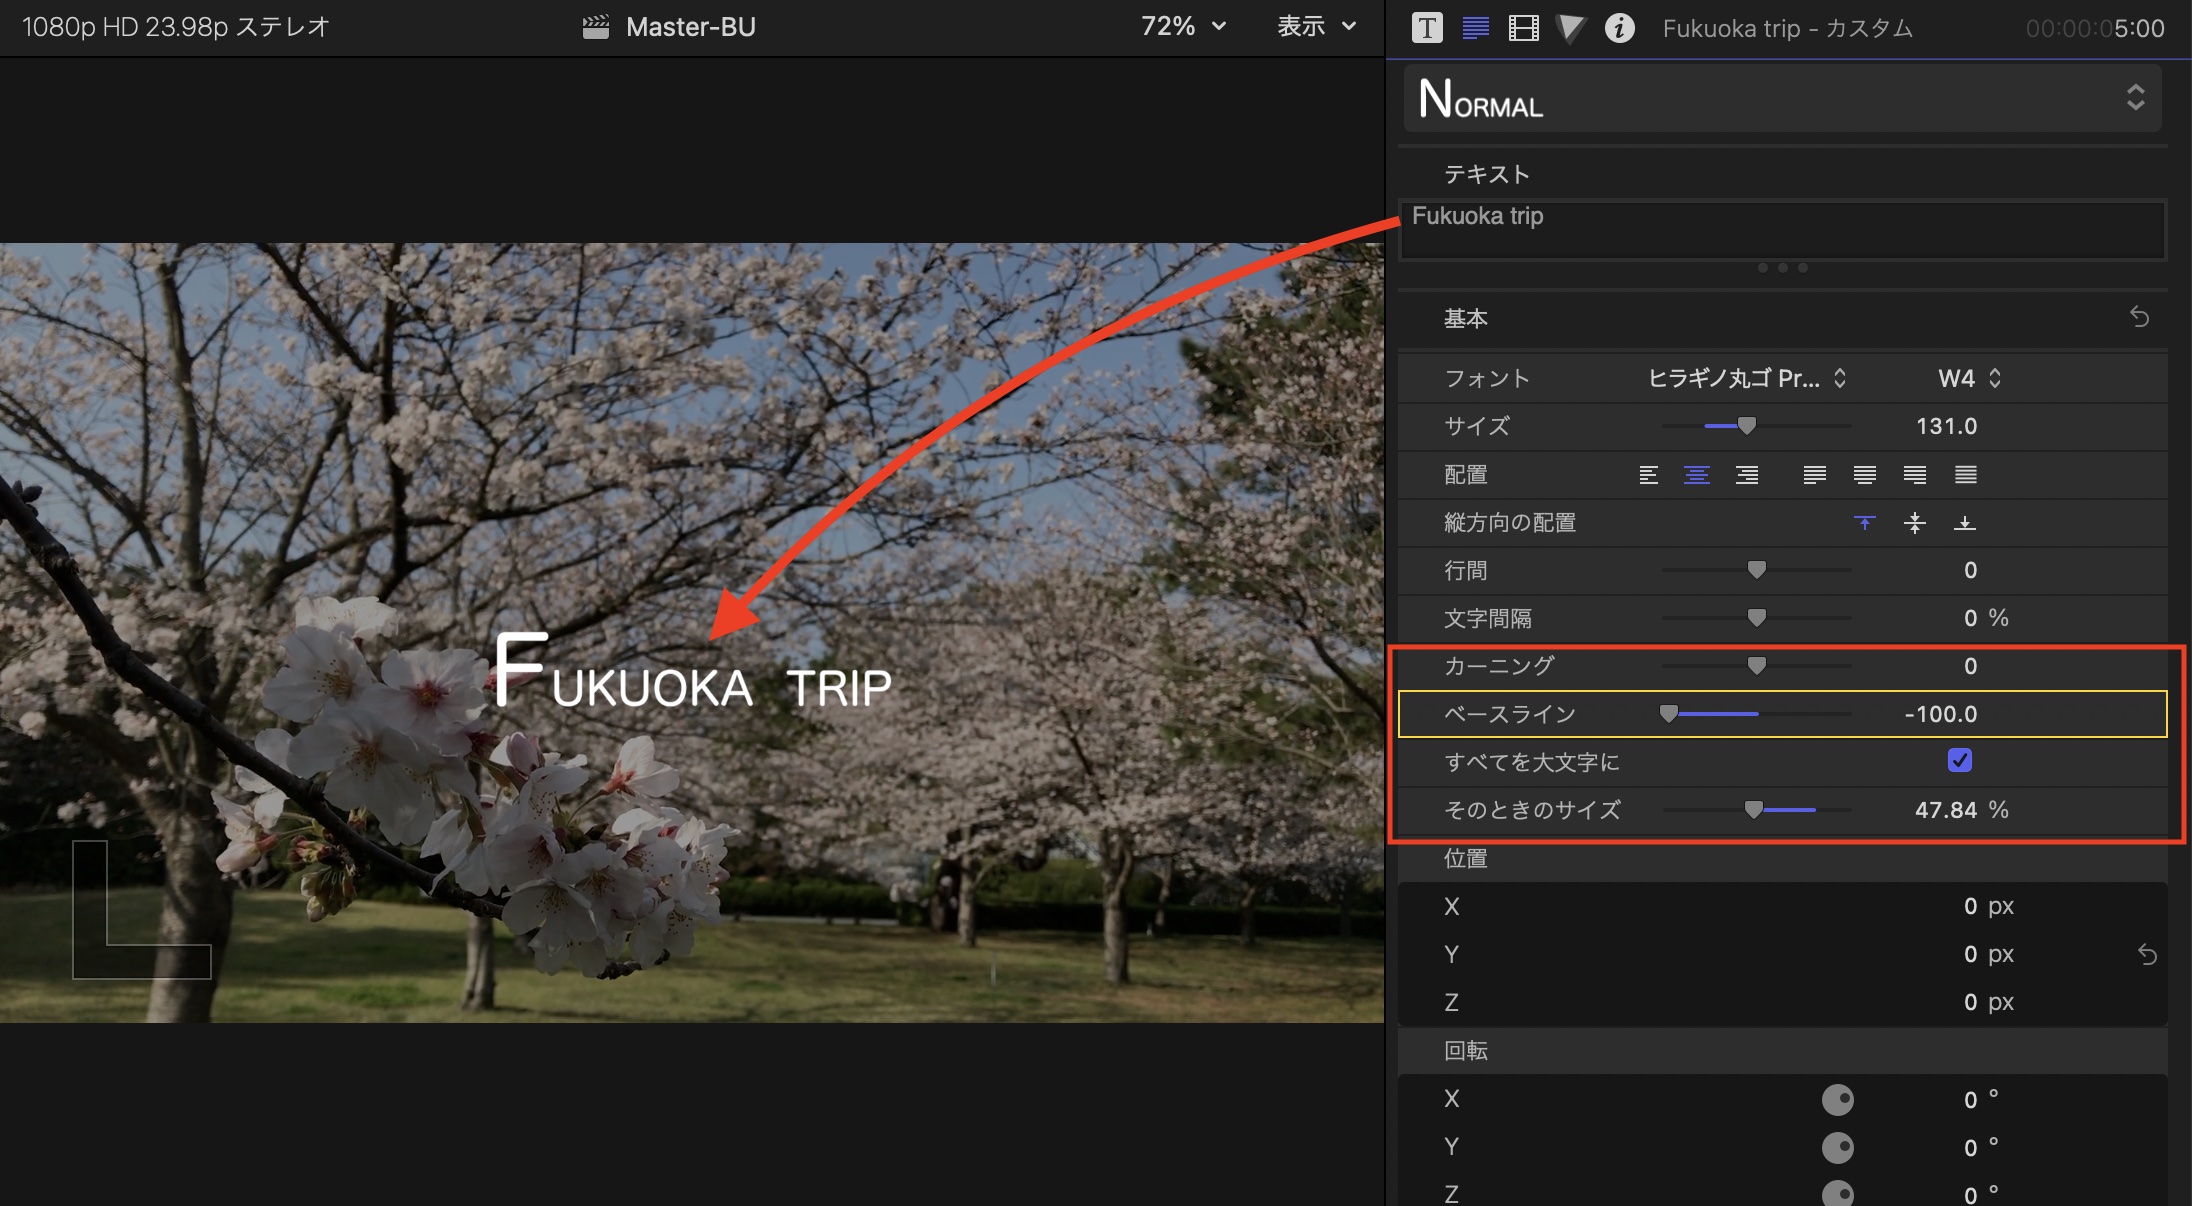Open the Generator inspector funnel icon
Screen dimensions: 2192x1206
click(x=1571, y=28)
